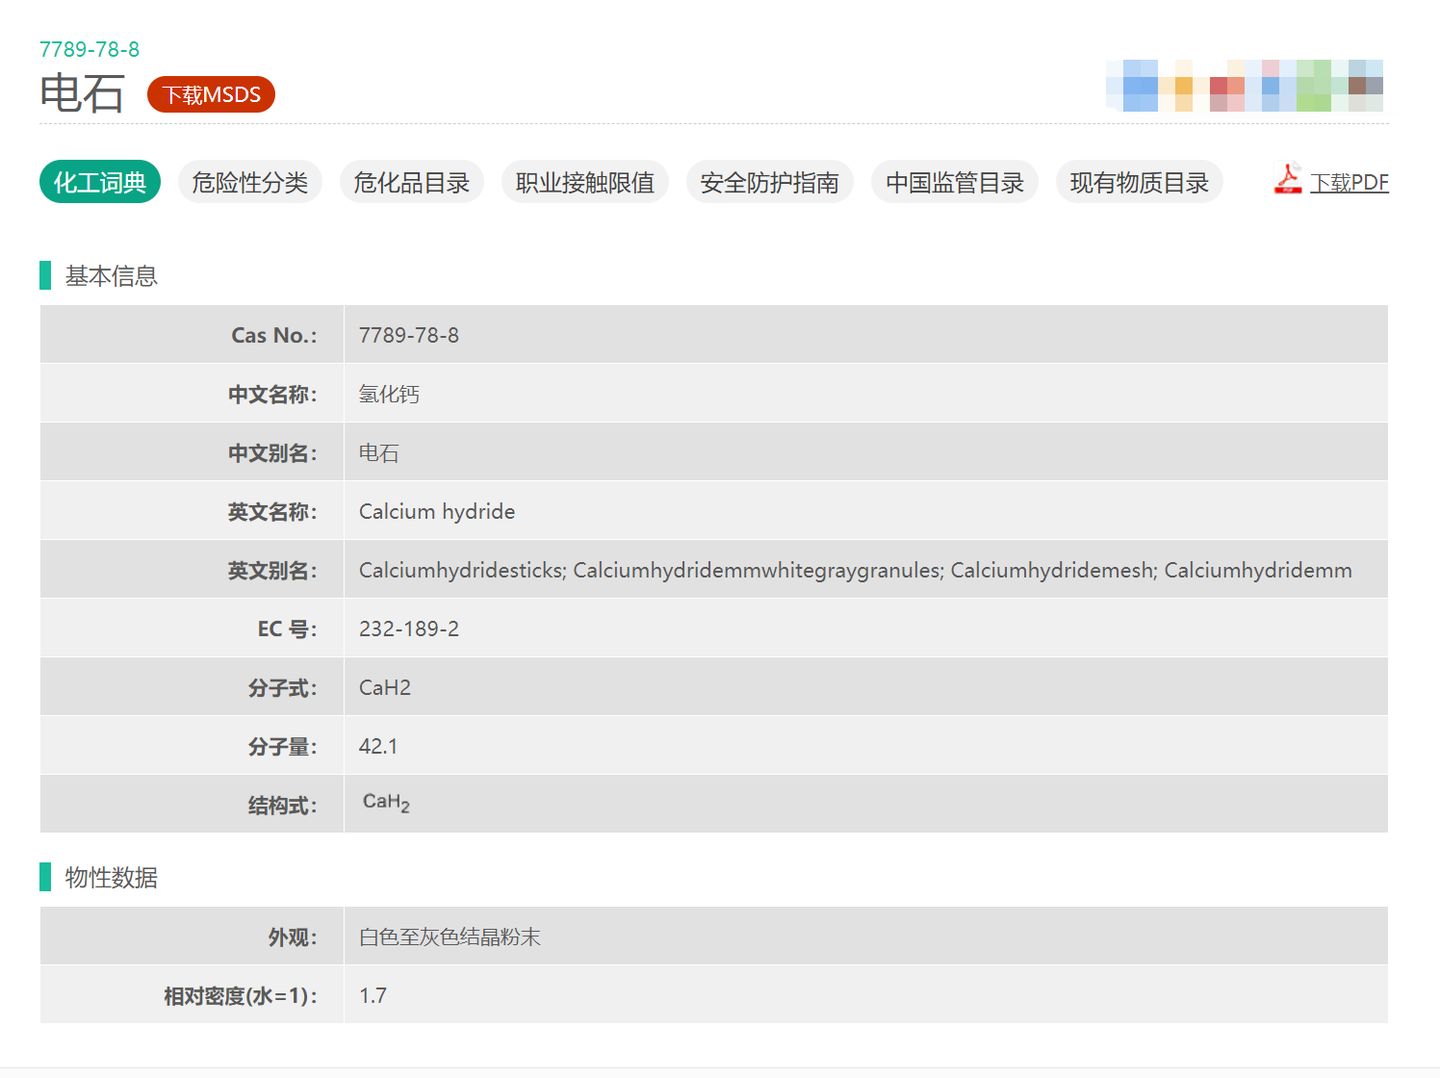Screen dimensions: 1440x1078
Task: Click the 基本信息 section heading
Action: (111, 276)
